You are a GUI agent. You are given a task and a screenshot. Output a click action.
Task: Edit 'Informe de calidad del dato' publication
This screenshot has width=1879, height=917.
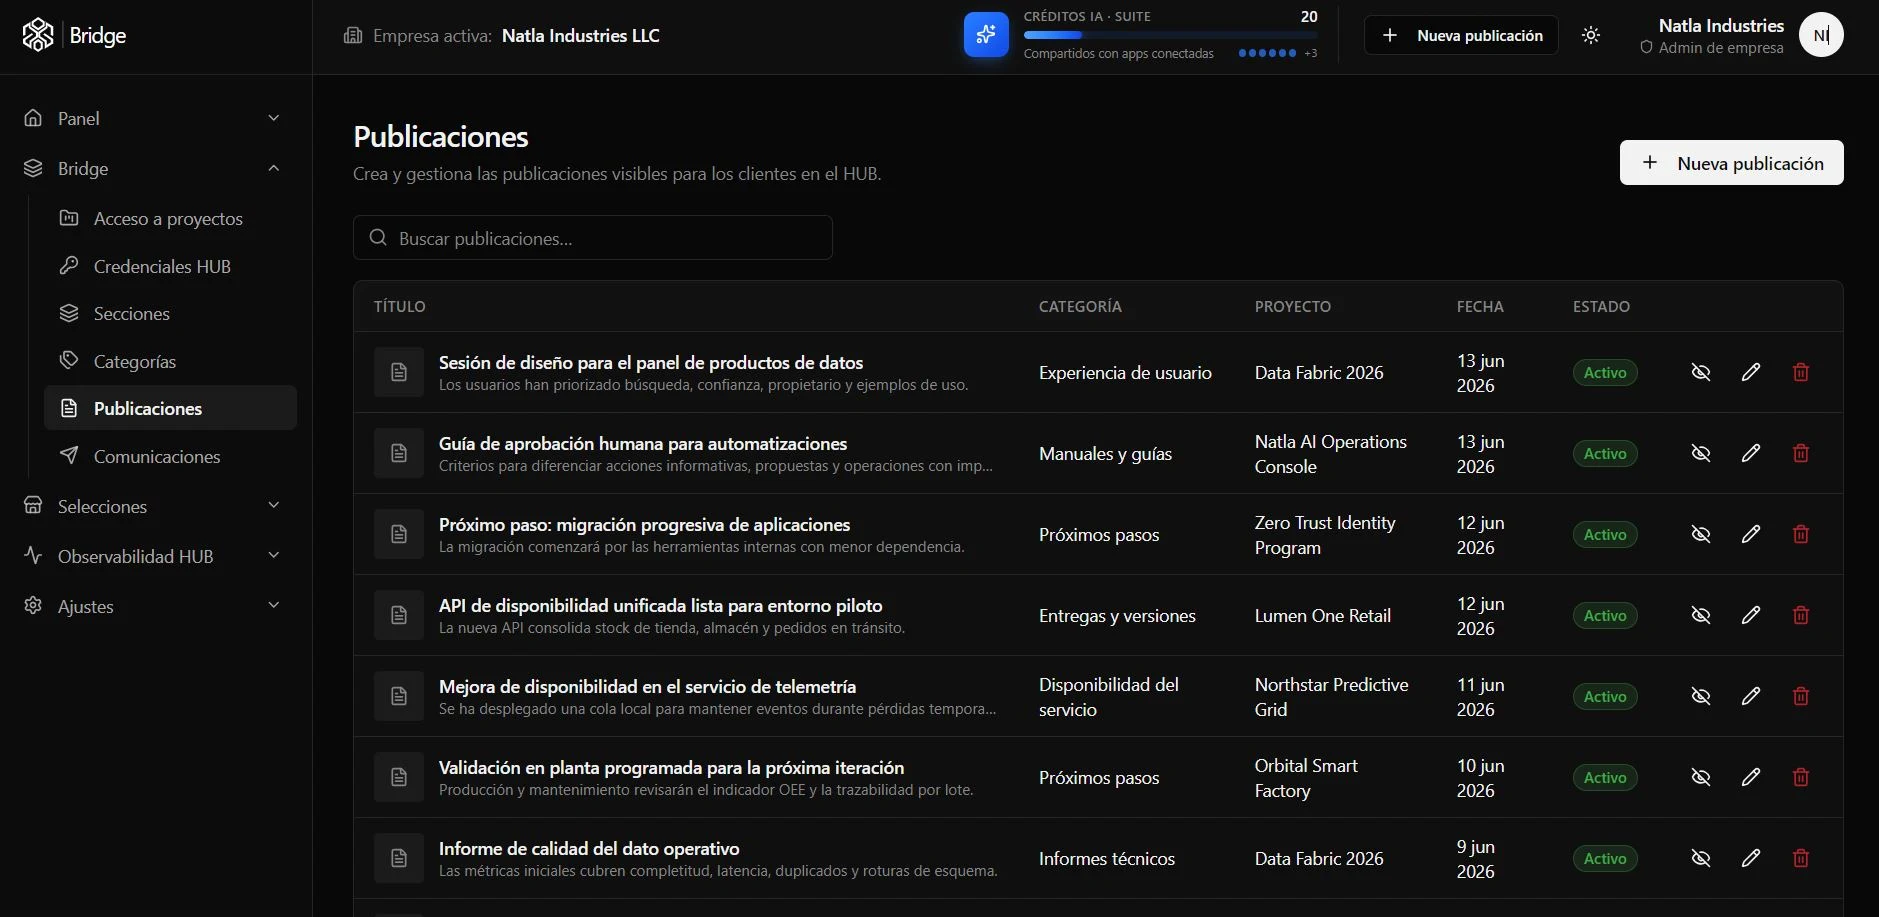[x=1751, y=858]
